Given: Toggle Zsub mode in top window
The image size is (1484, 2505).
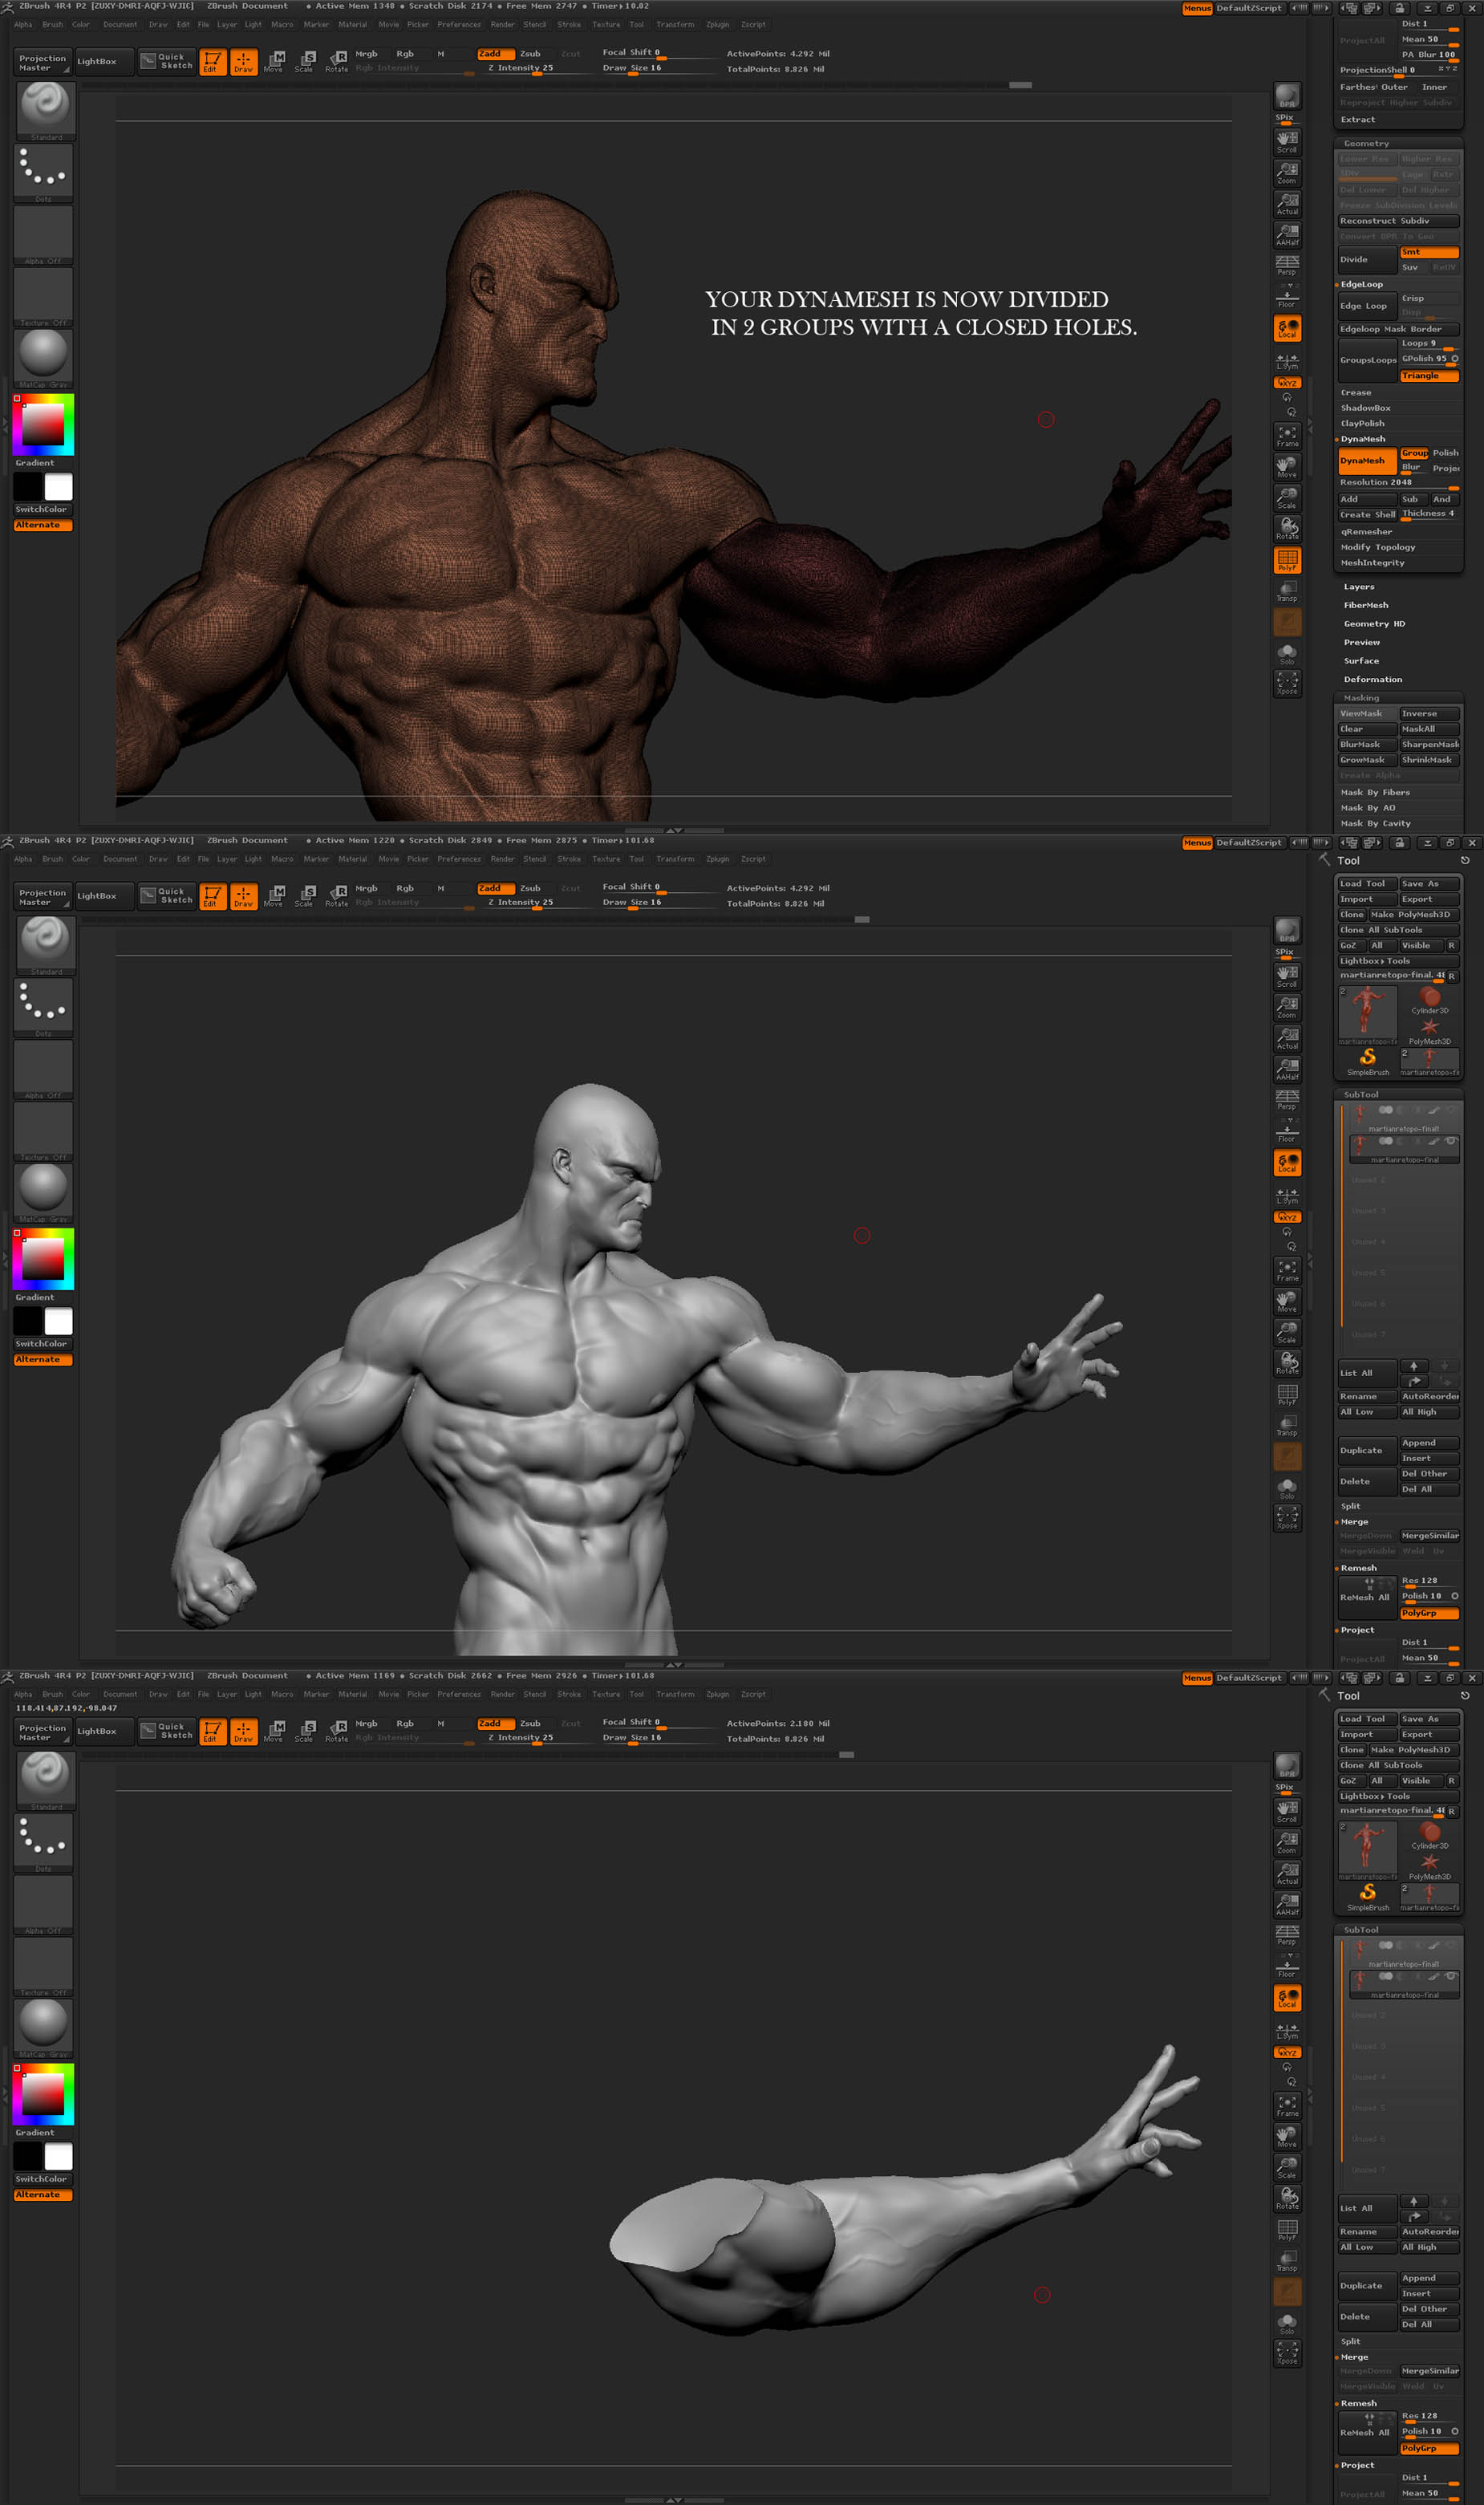Looking at the screenshot, I should [x=531, y=54].
